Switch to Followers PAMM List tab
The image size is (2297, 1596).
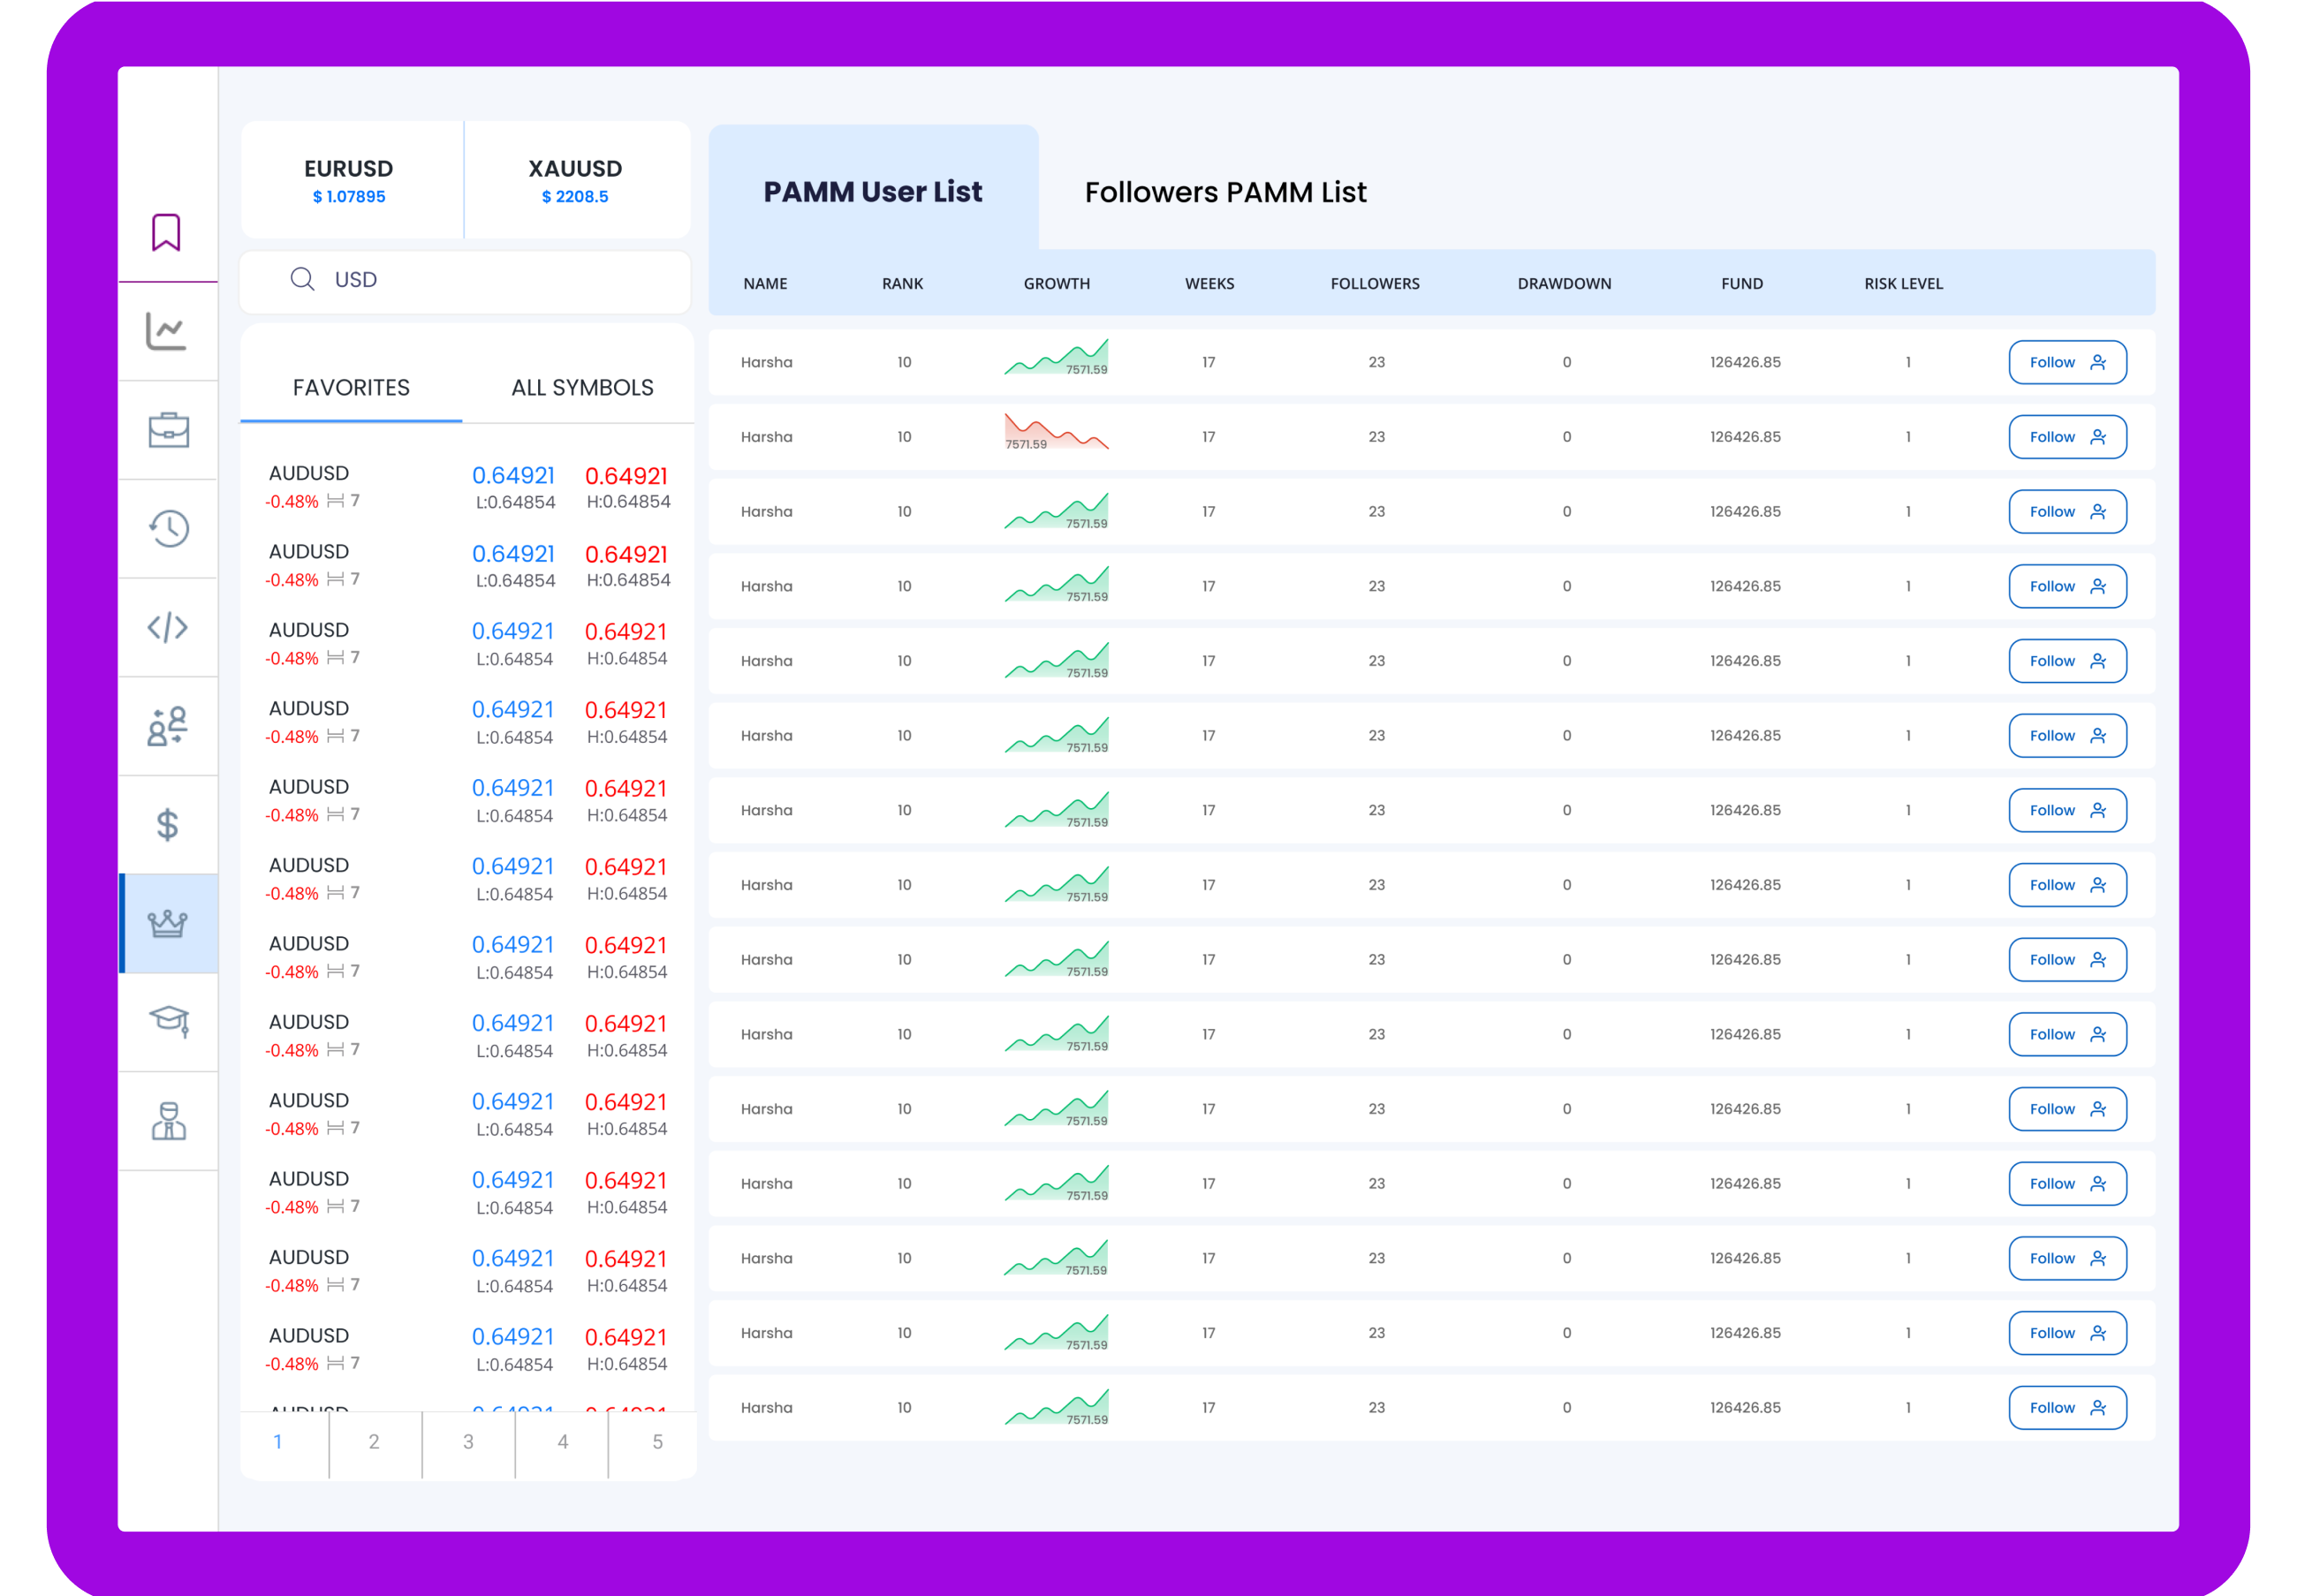pyautogui.click(x=1225, y=192)
